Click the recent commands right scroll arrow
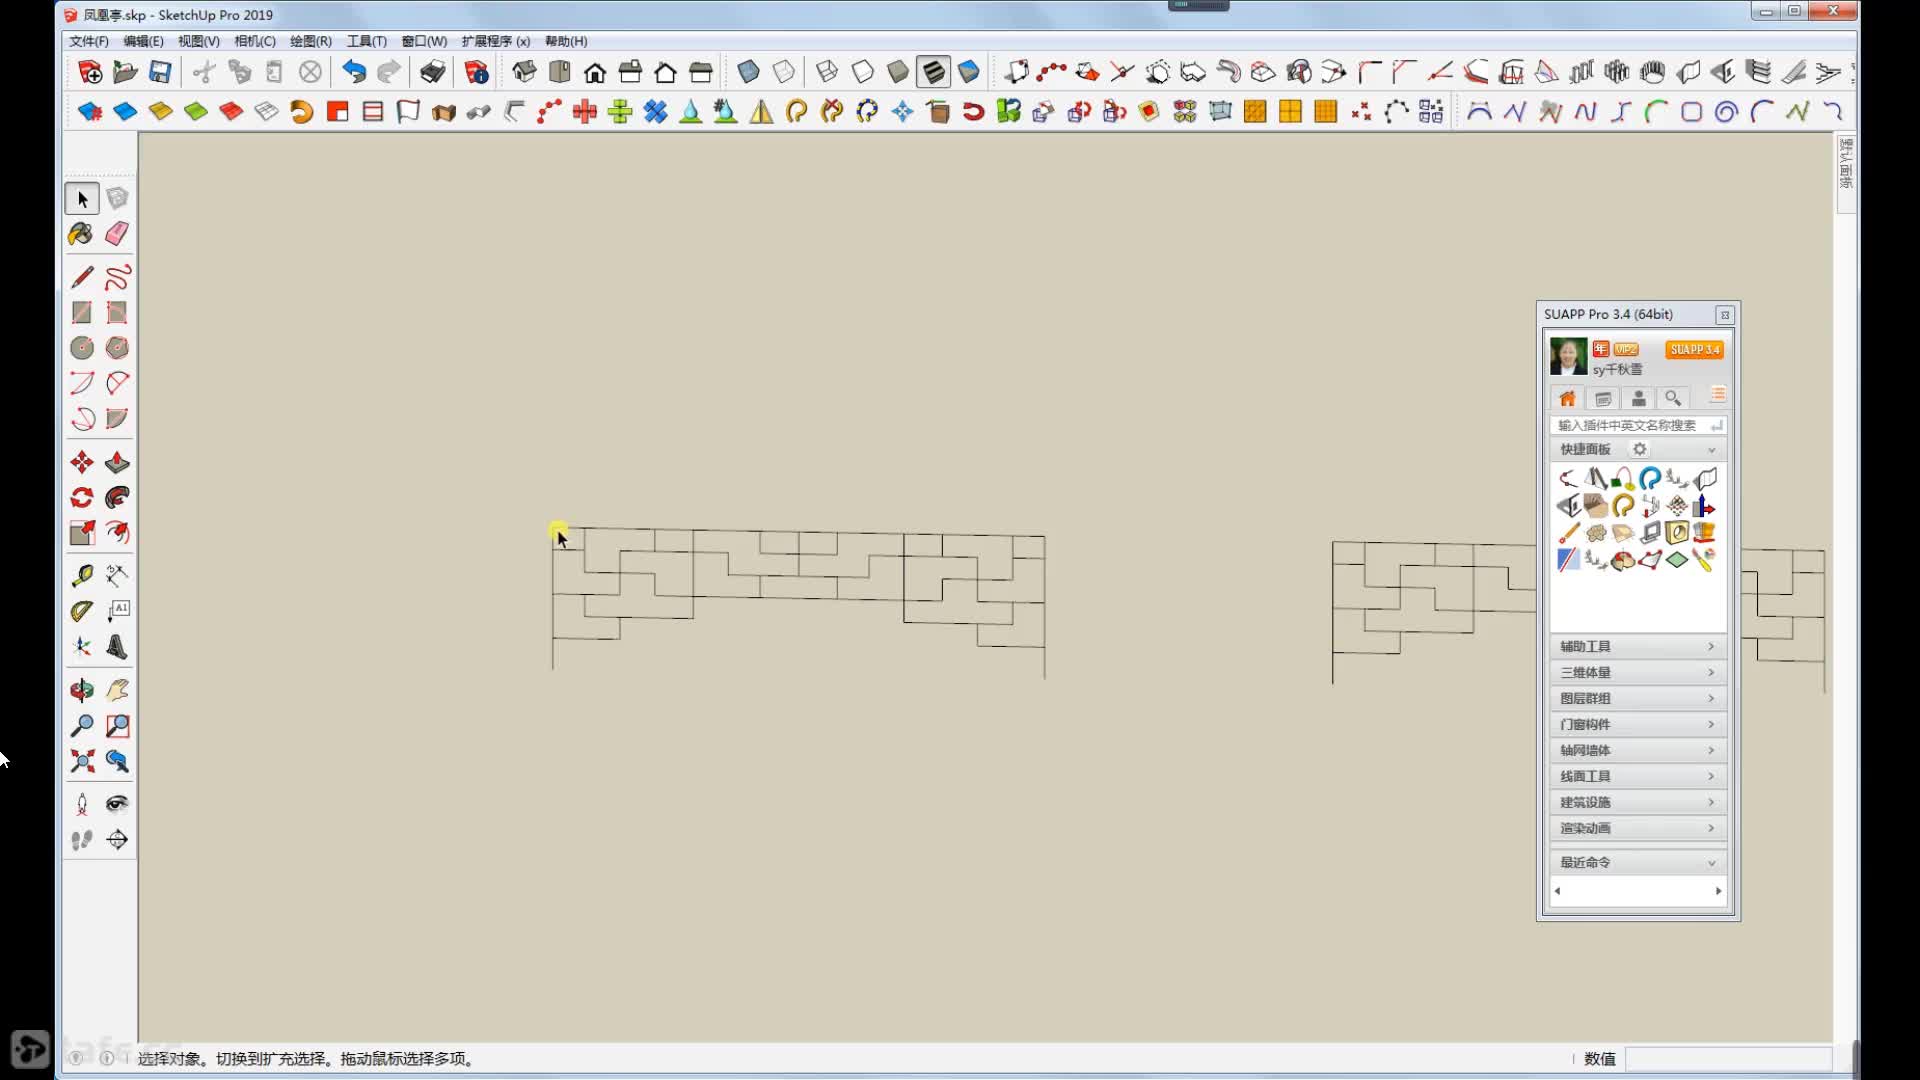1920x1080 pixels. (1718, 891)
